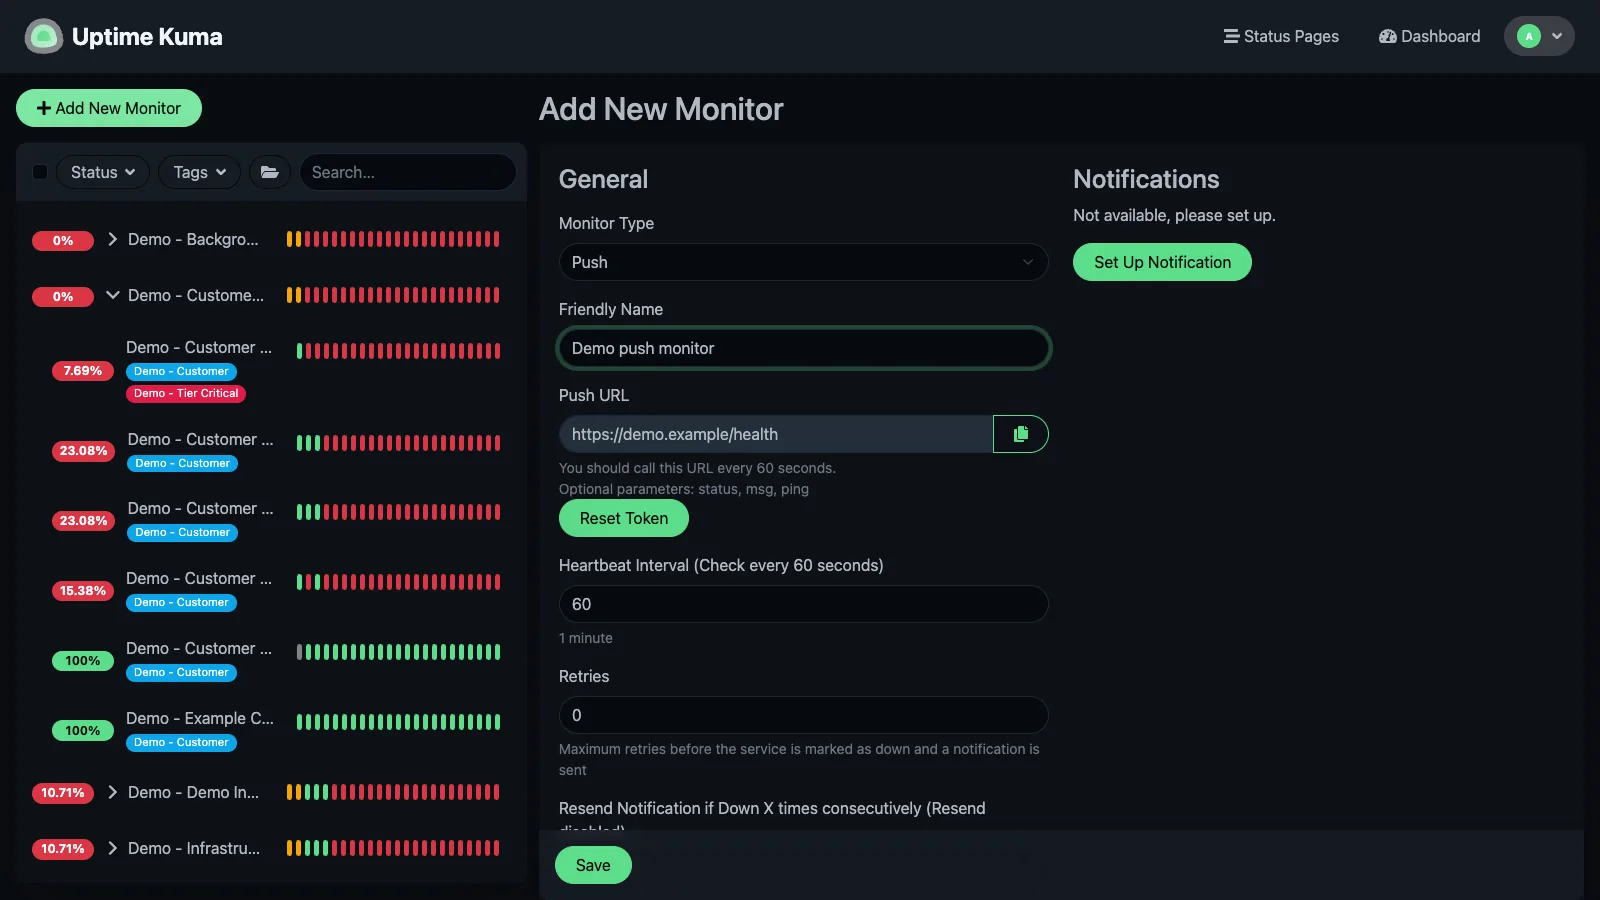Click 'Not available, please set up.' text
The width and height of the screenshot is (1600, 900).
(x=1174, y=215)
